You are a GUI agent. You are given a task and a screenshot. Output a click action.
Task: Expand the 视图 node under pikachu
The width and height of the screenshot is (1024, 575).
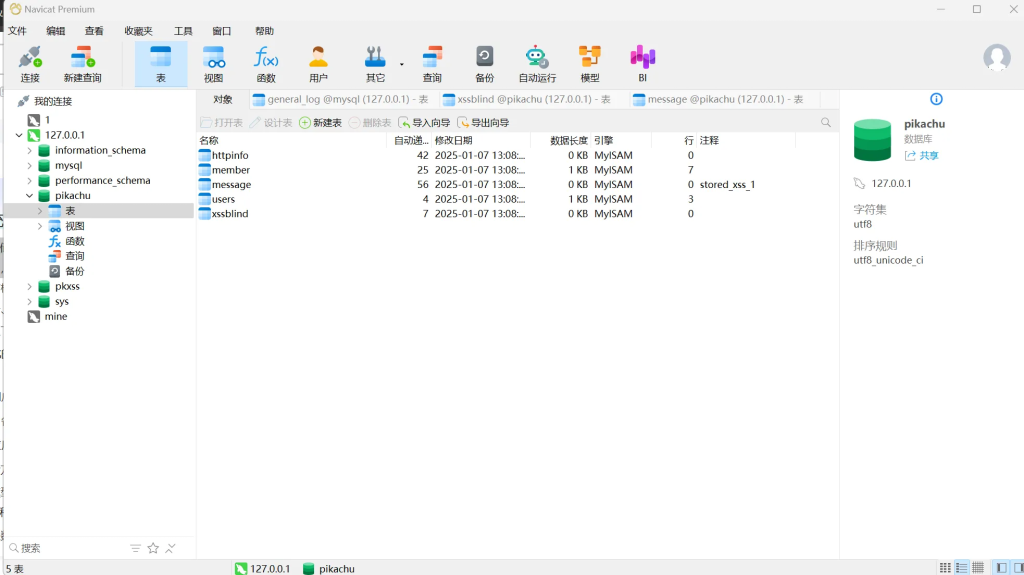[x=40, y=225]
